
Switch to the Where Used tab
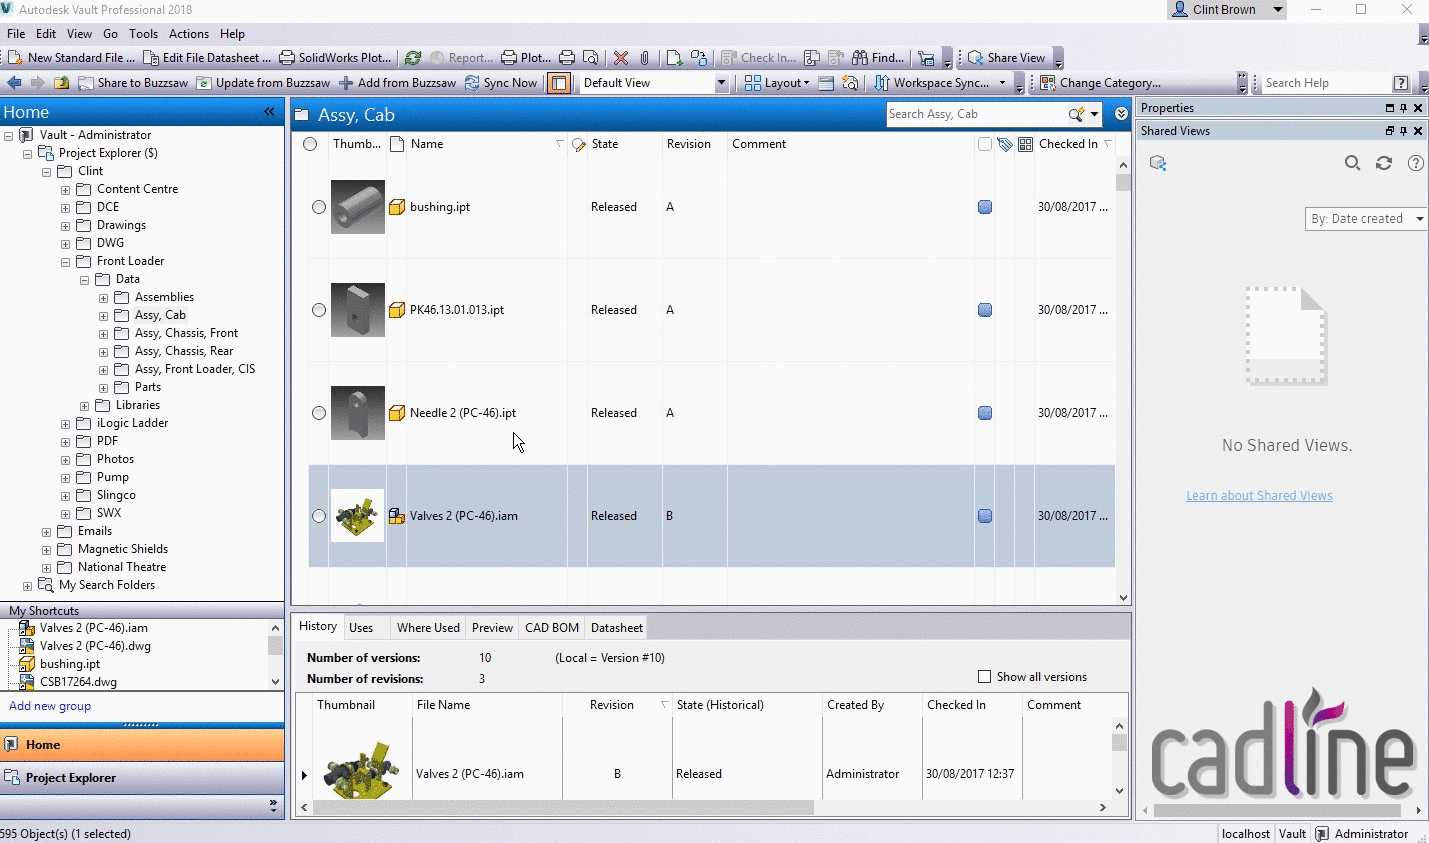[428, 628]
